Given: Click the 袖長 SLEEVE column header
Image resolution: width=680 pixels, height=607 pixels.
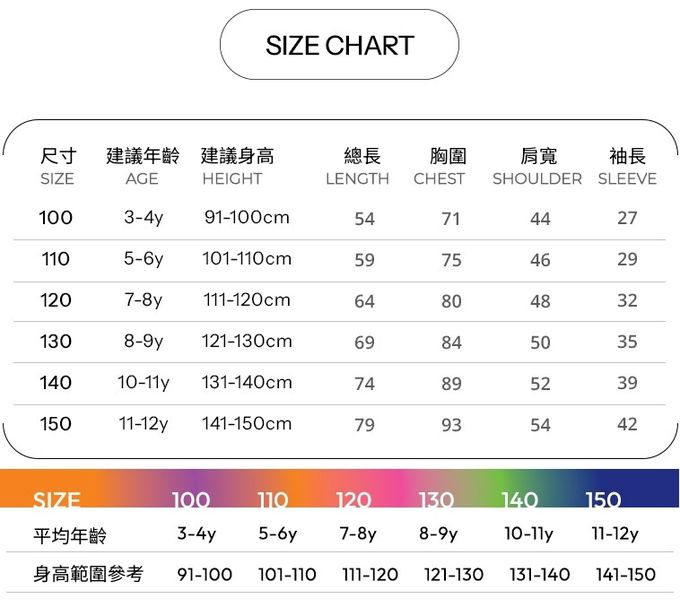Looking at the screenshot, I should [x=627, y=167].
